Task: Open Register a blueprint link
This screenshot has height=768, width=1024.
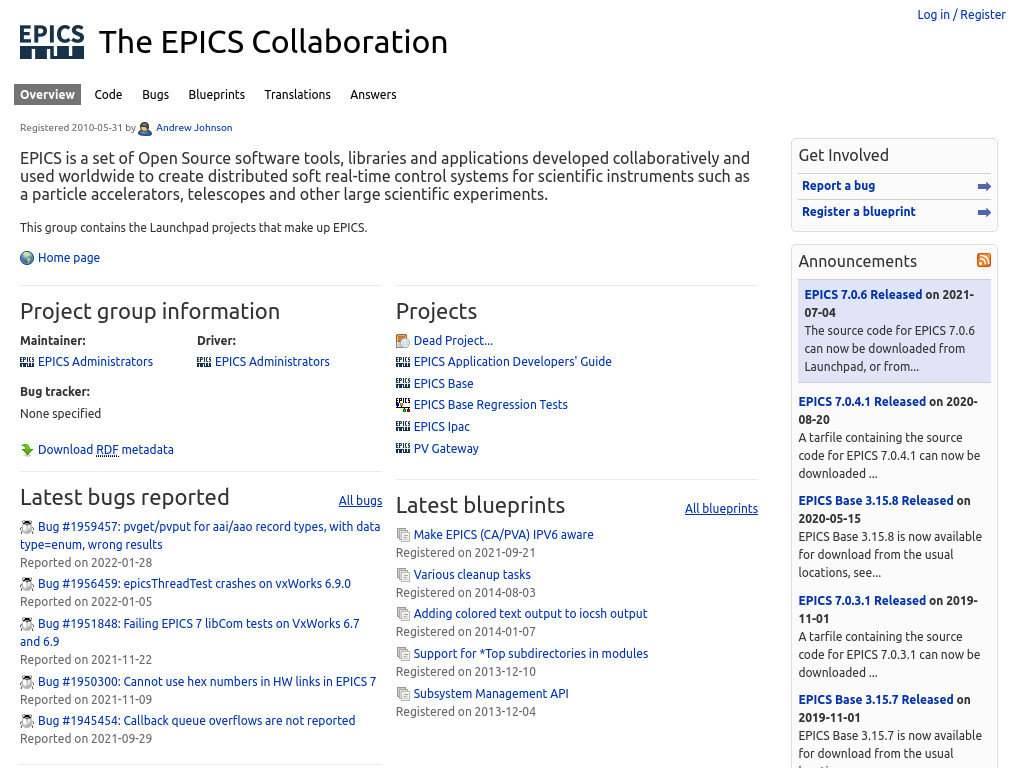Action: (859, 212)
